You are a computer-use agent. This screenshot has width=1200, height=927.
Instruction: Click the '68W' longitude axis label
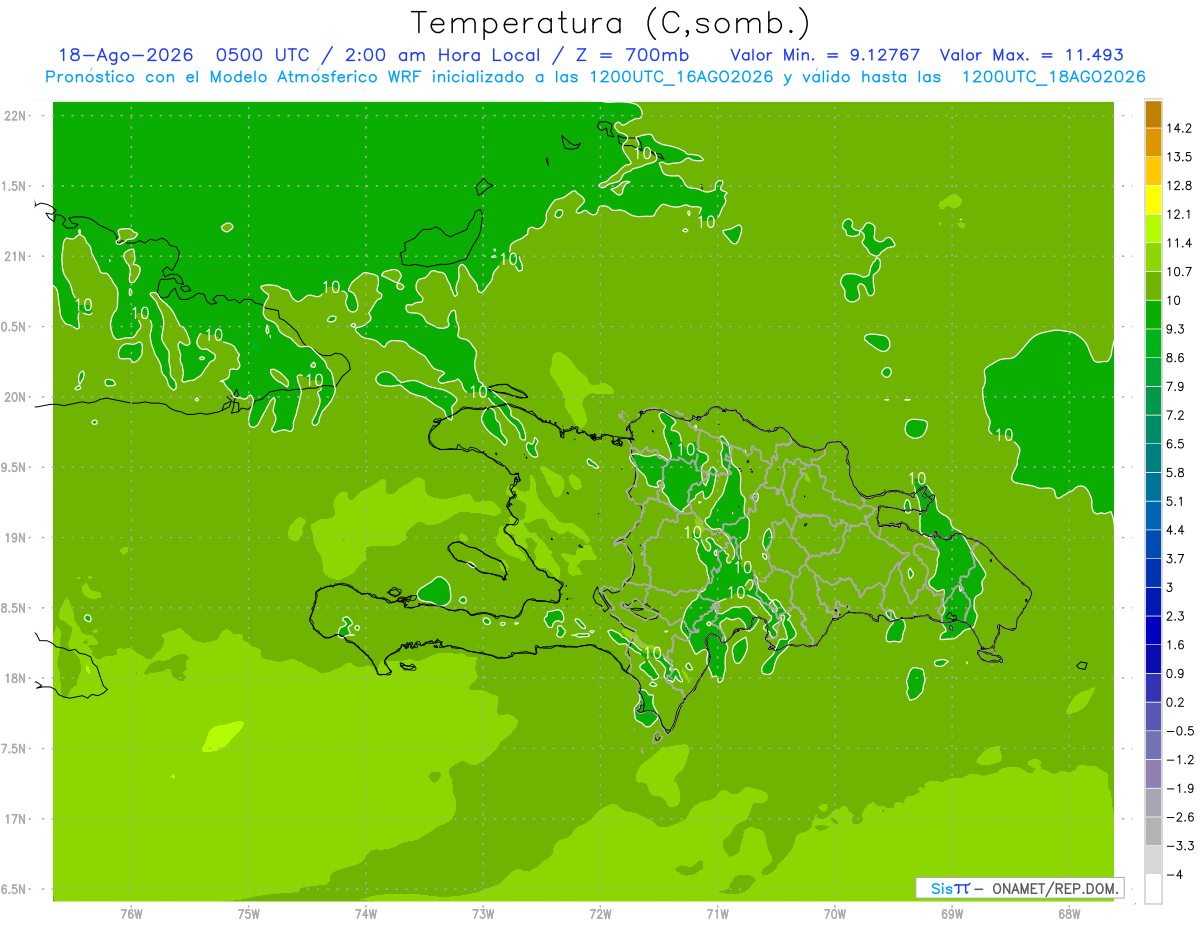click(x=1069, y=914)
